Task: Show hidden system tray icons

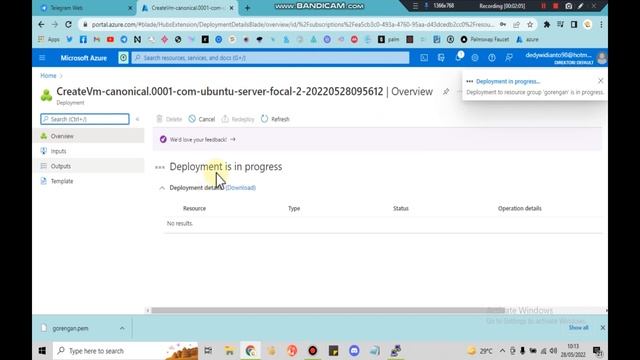Action: [502, 351]
